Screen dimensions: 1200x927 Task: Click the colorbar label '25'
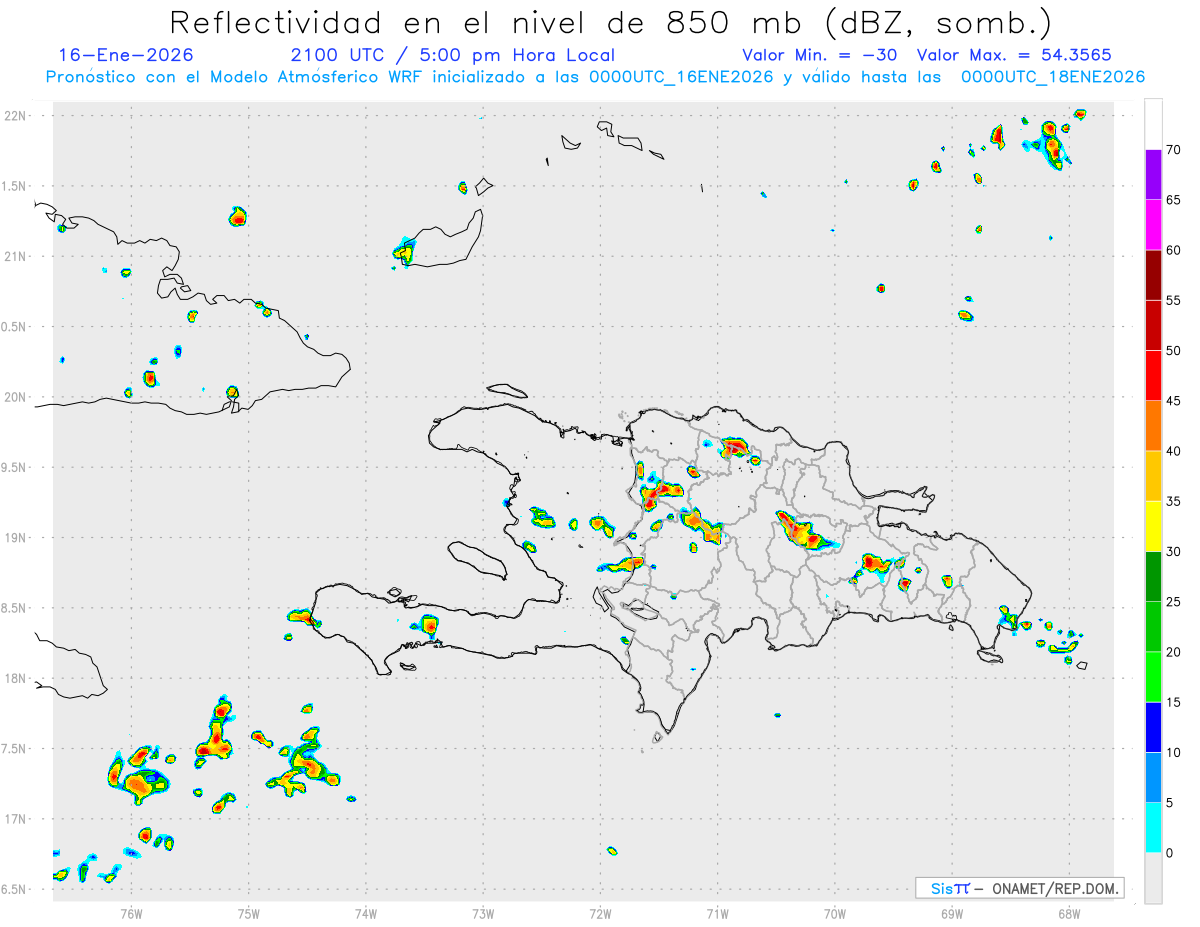click(x=1173, y=602)
